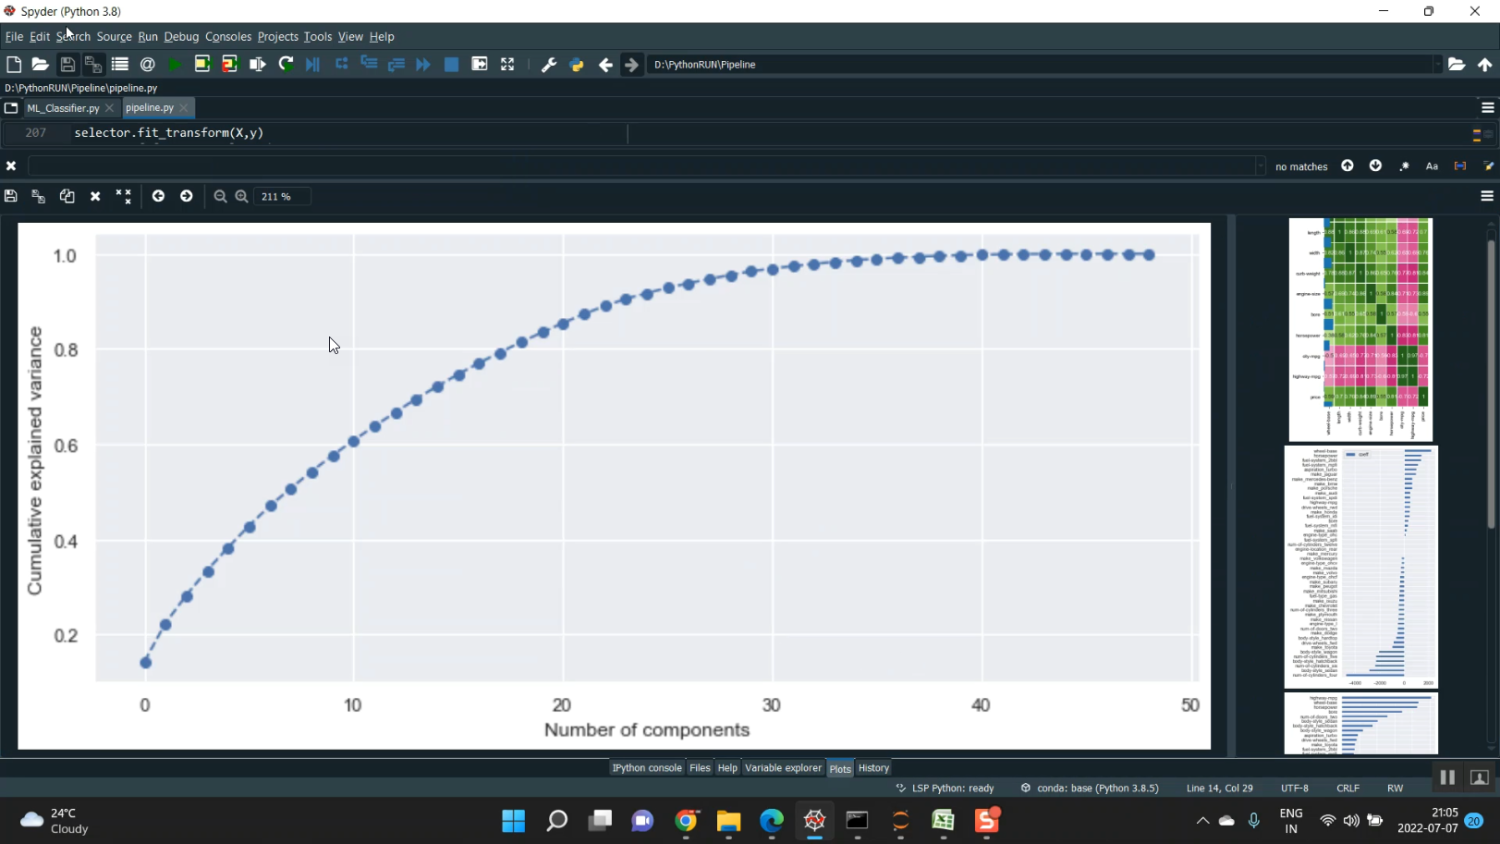Viewport: 1500px width, 844px height.
Task: Open the PYTHONPATH manager Python icon
Action: pos(577,65)
